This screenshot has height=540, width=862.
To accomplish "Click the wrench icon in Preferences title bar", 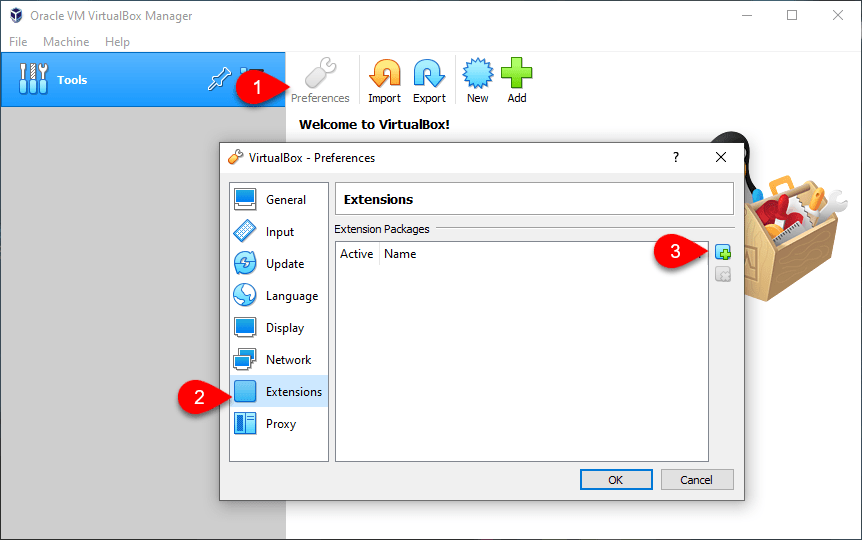I will (235, 157).
